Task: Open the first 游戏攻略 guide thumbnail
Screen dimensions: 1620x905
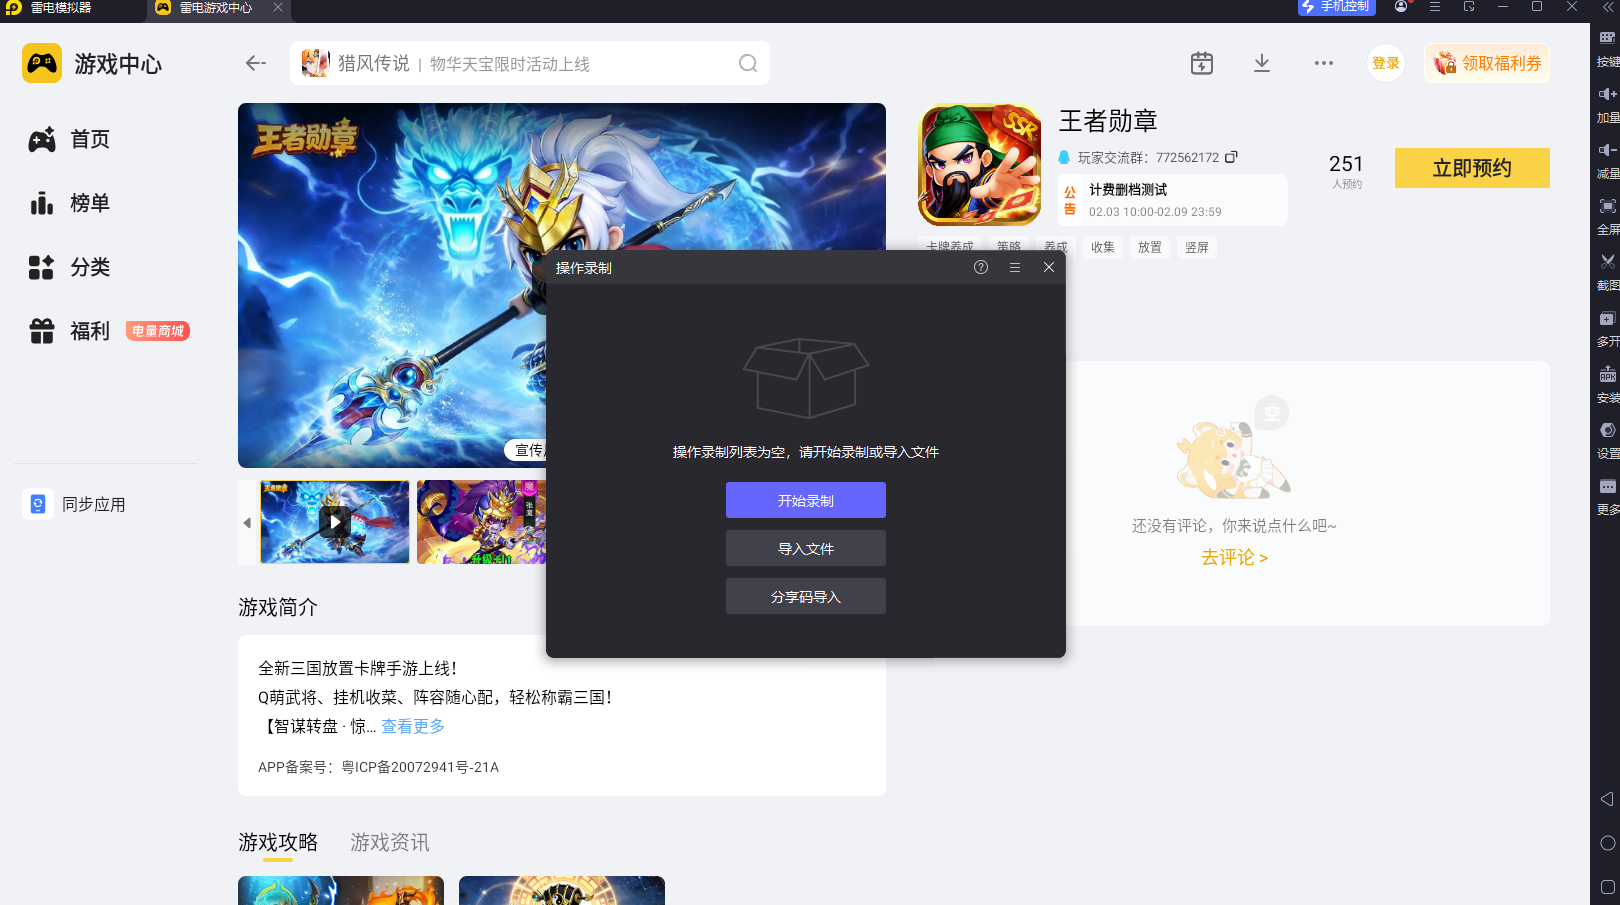Action: pyautogui.click(x=341, y=890)
